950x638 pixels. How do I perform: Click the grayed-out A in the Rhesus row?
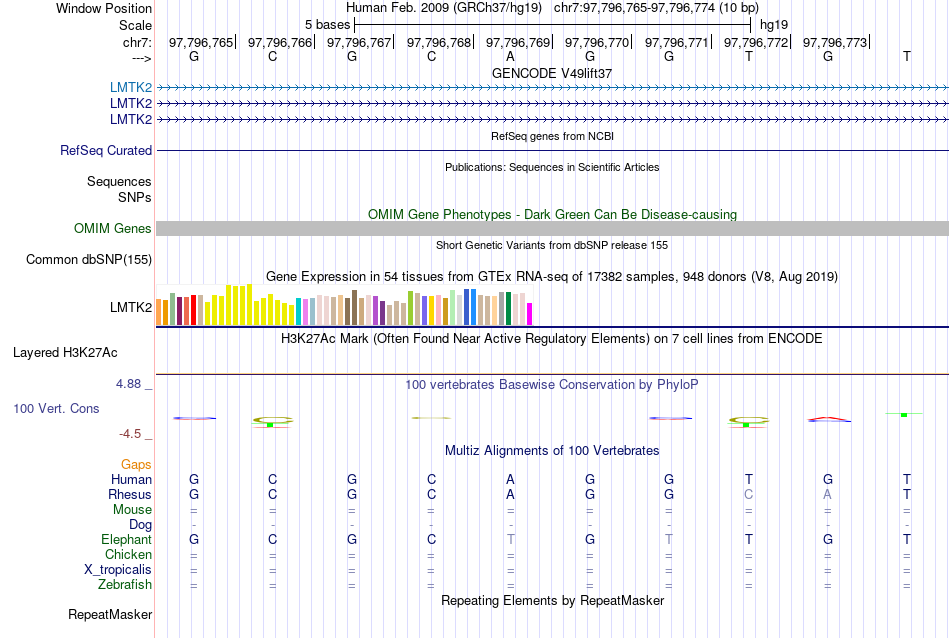[x=828, y=494]
